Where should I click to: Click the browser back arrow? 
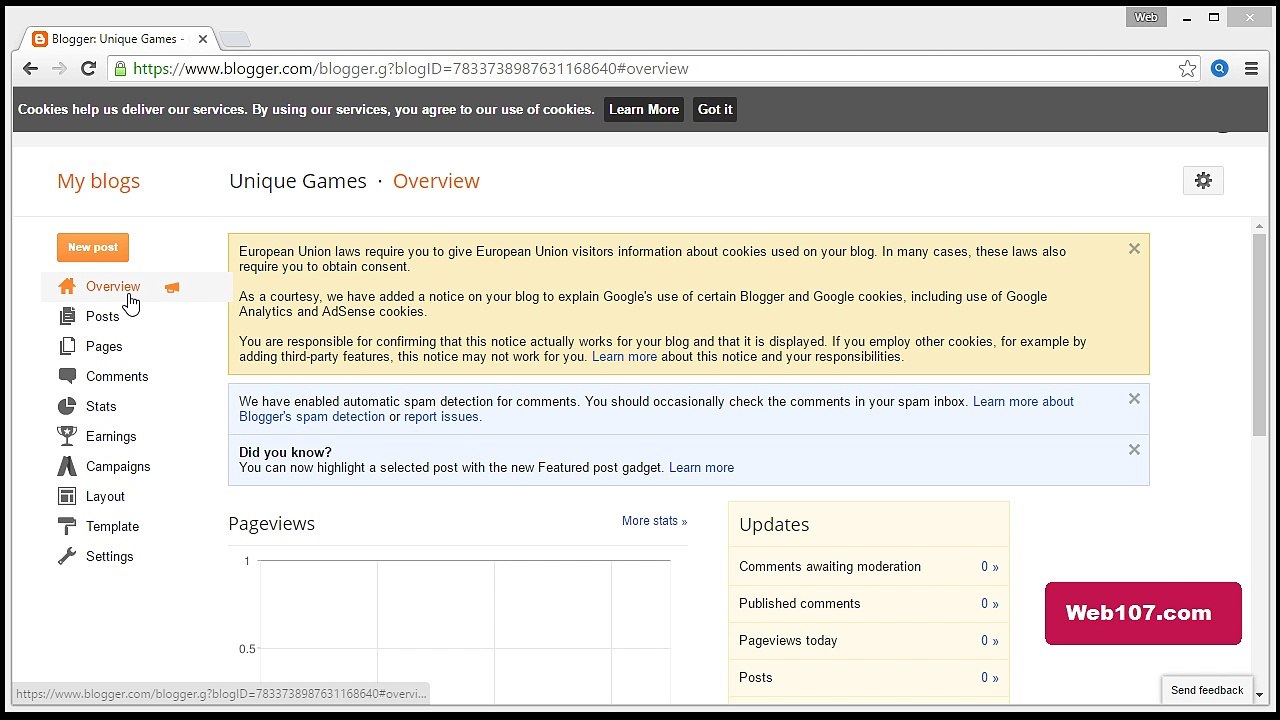[30, 69]
